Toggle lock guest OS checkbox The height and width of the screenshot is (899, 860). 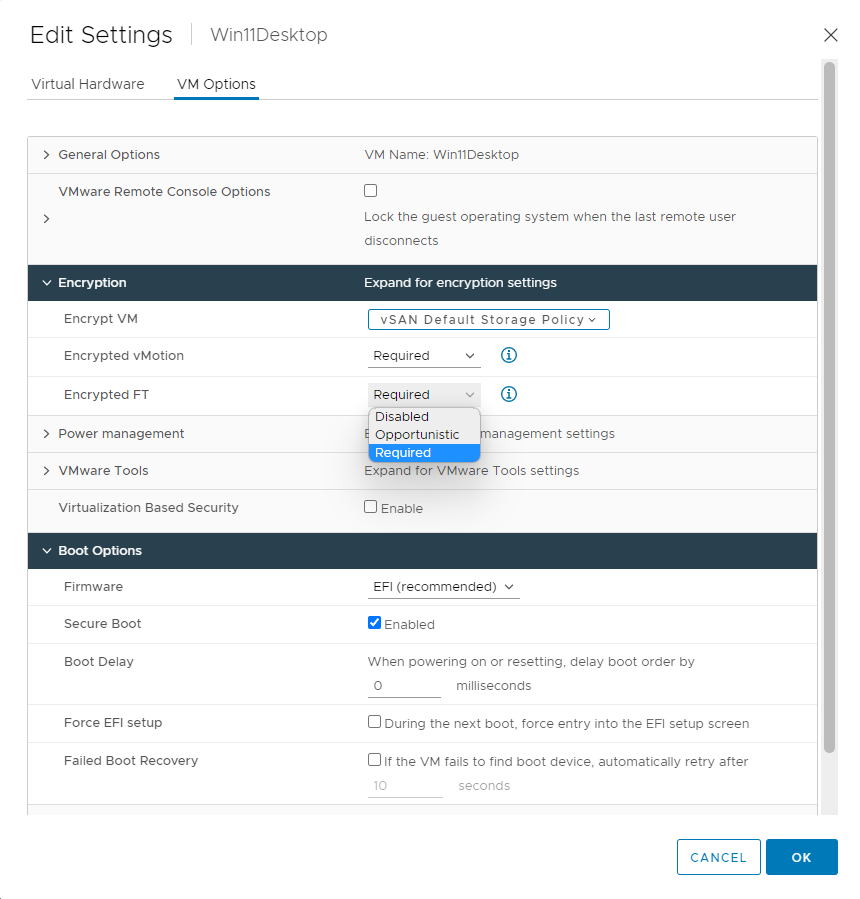click(x=371, y=190)
